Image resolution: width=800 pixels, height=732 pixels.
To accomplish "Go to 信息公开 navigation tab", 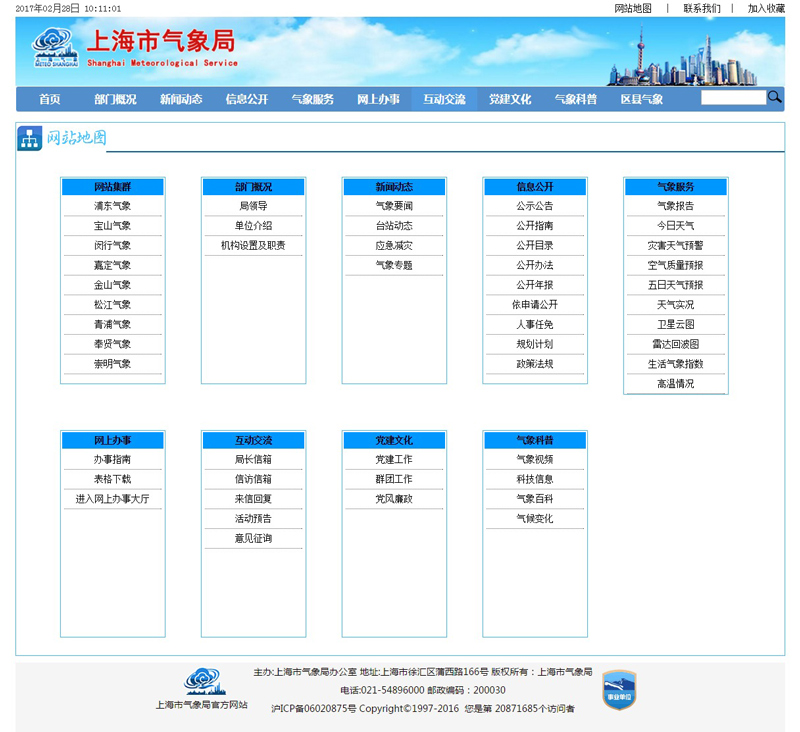I will point(247,99).
